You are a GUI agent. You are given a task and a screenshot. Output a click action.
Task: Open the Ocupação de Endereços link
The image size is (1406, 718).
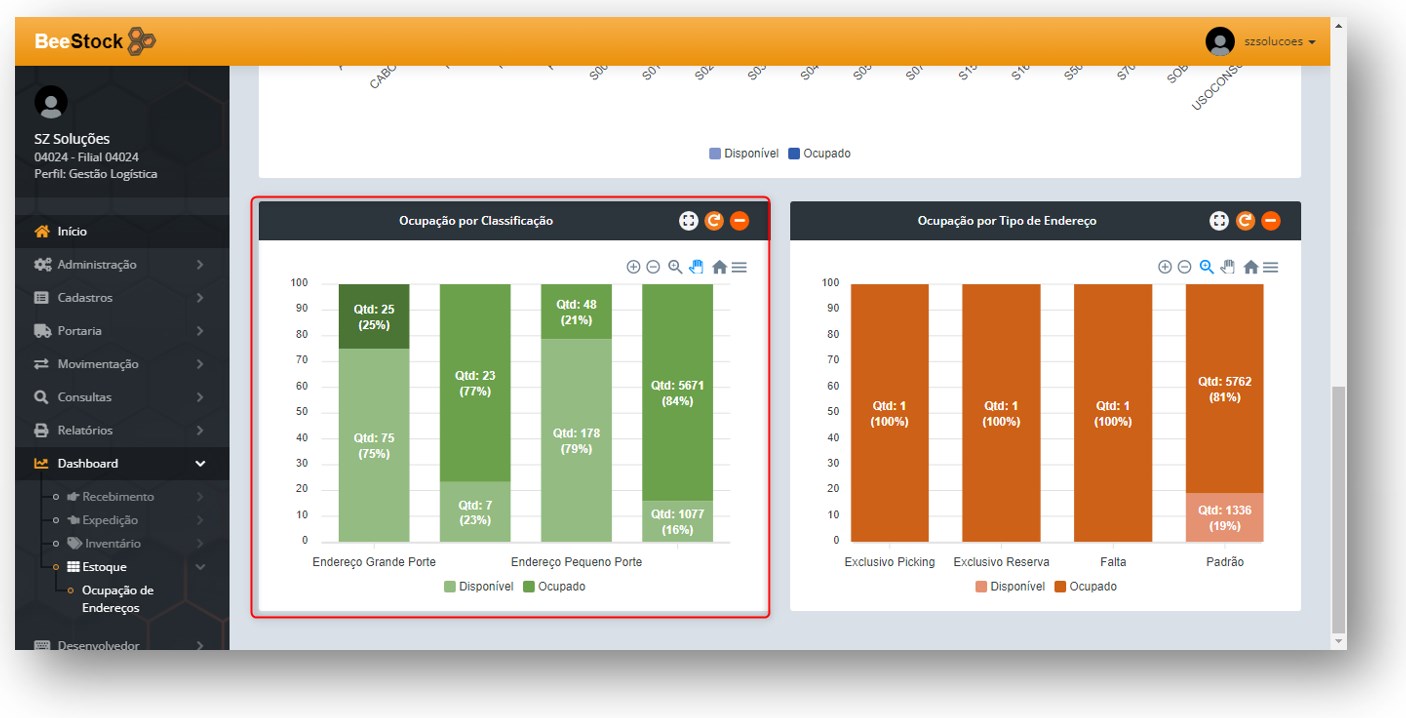coord(117,599)
